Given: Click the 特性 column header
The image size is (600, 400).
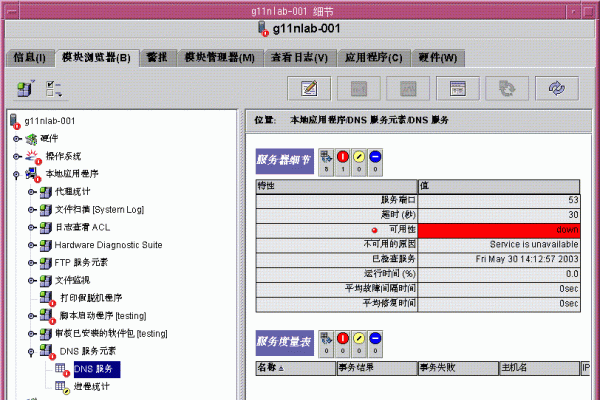Looking at the screenshot, I should click(337, 186).
